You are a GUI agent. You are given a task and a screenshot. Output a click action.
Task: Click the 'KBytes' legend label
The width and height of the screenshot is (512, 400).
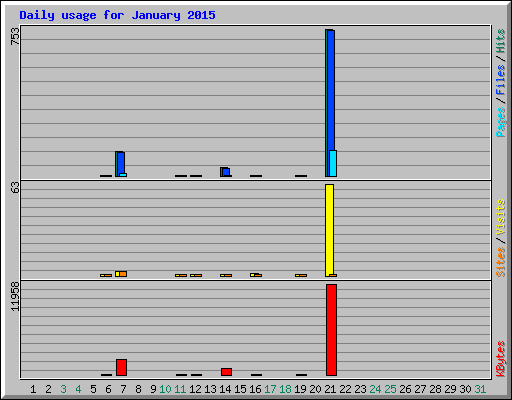pyautogui.click(x=501, y=359)
